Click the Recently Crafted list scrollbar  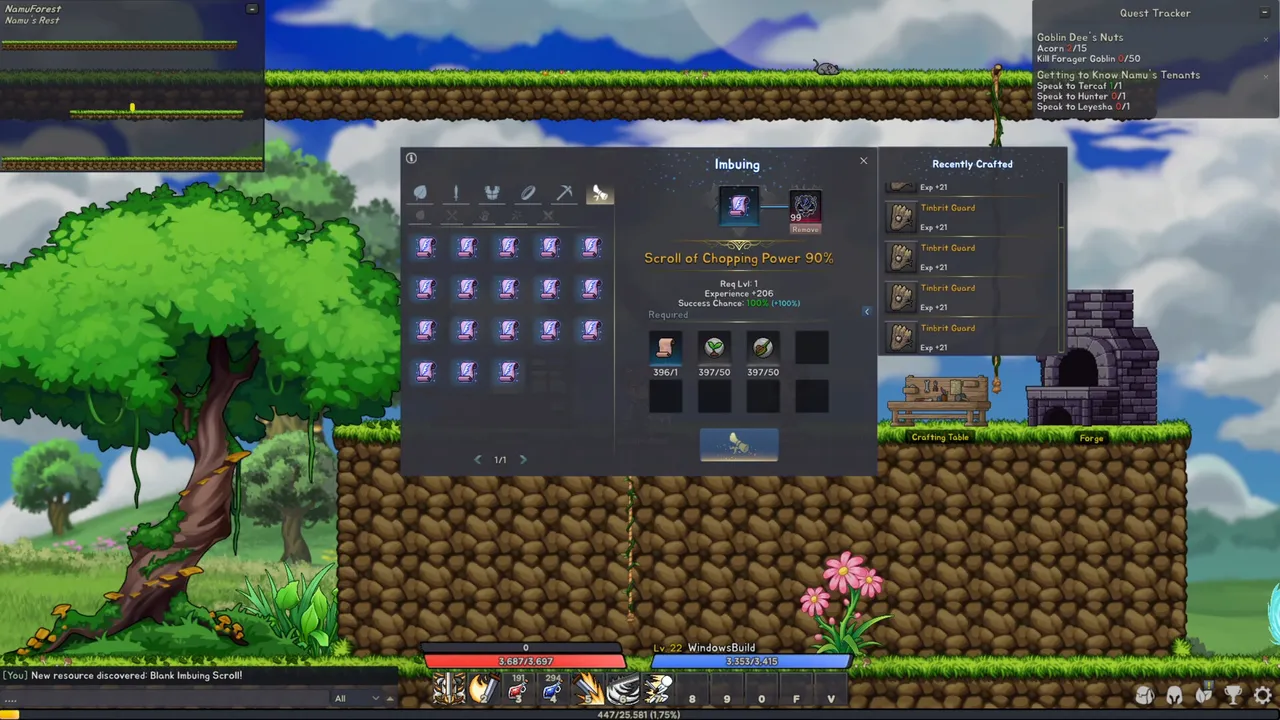click(1062, 265)
